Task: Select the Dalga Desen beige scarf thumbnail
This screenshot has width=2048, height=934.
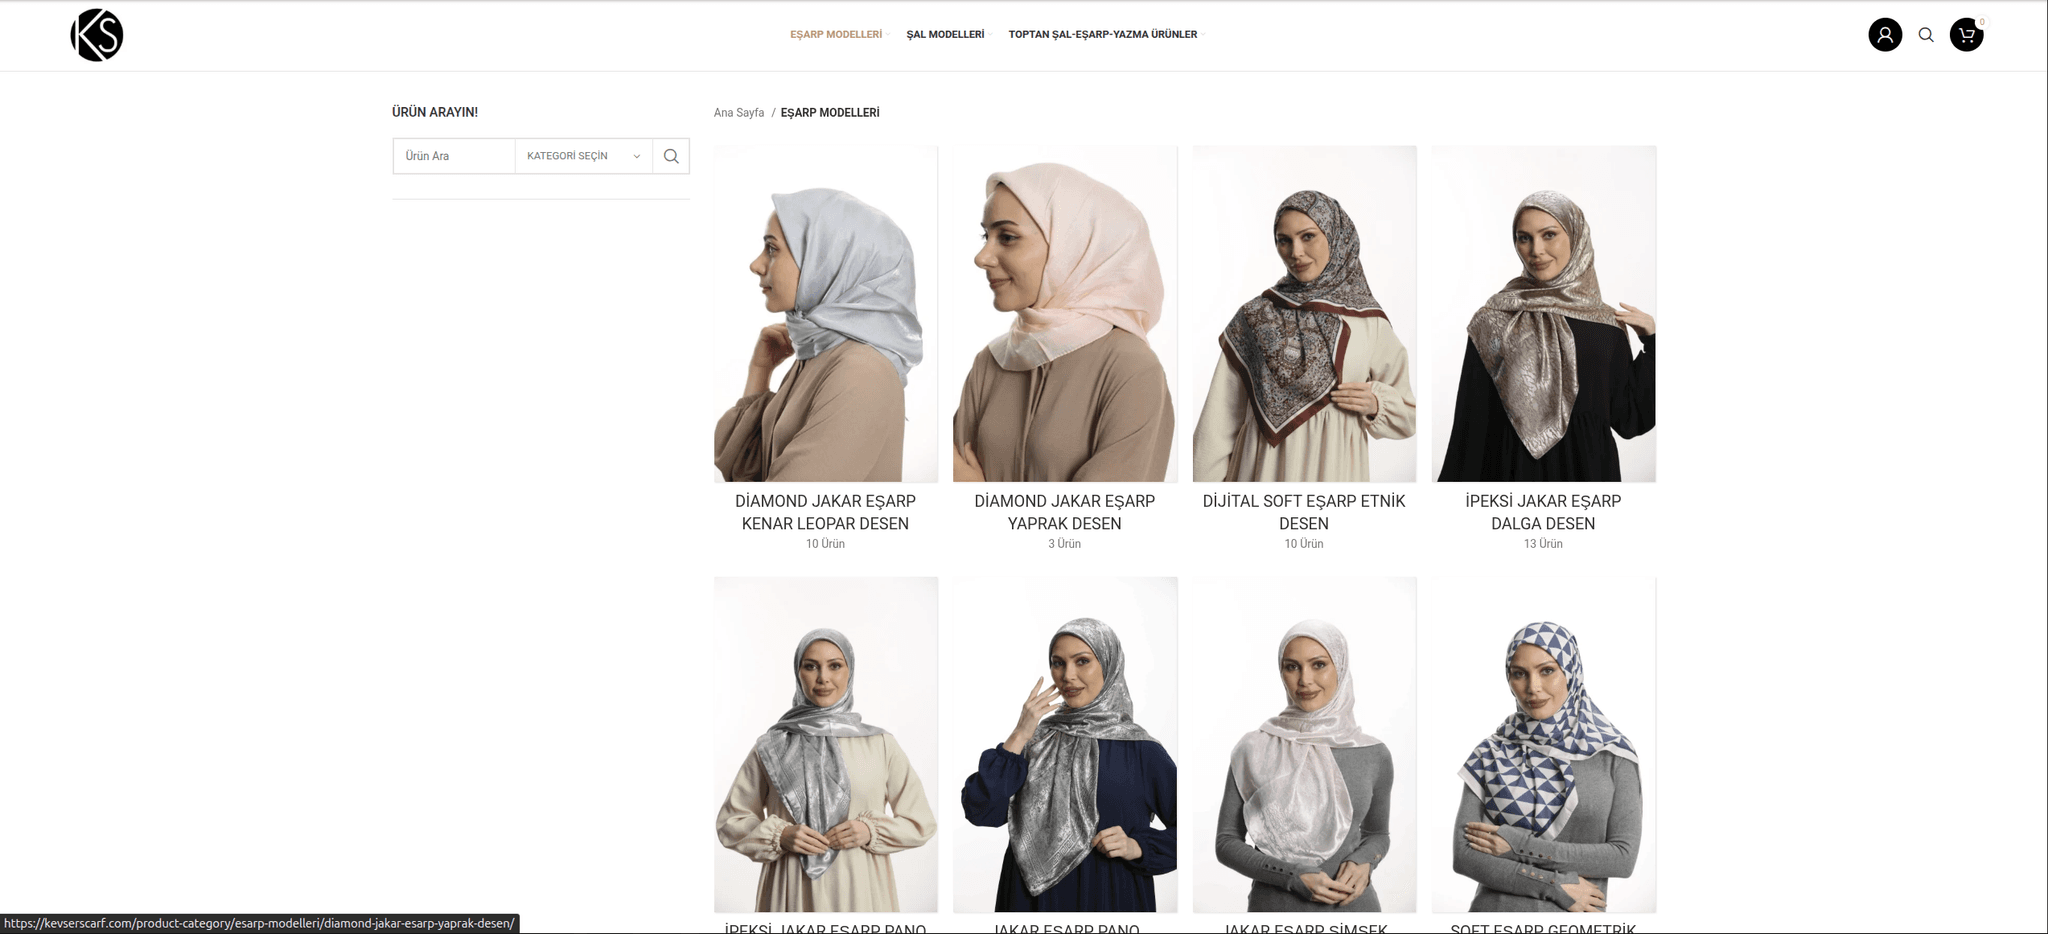Action: 1543,314
